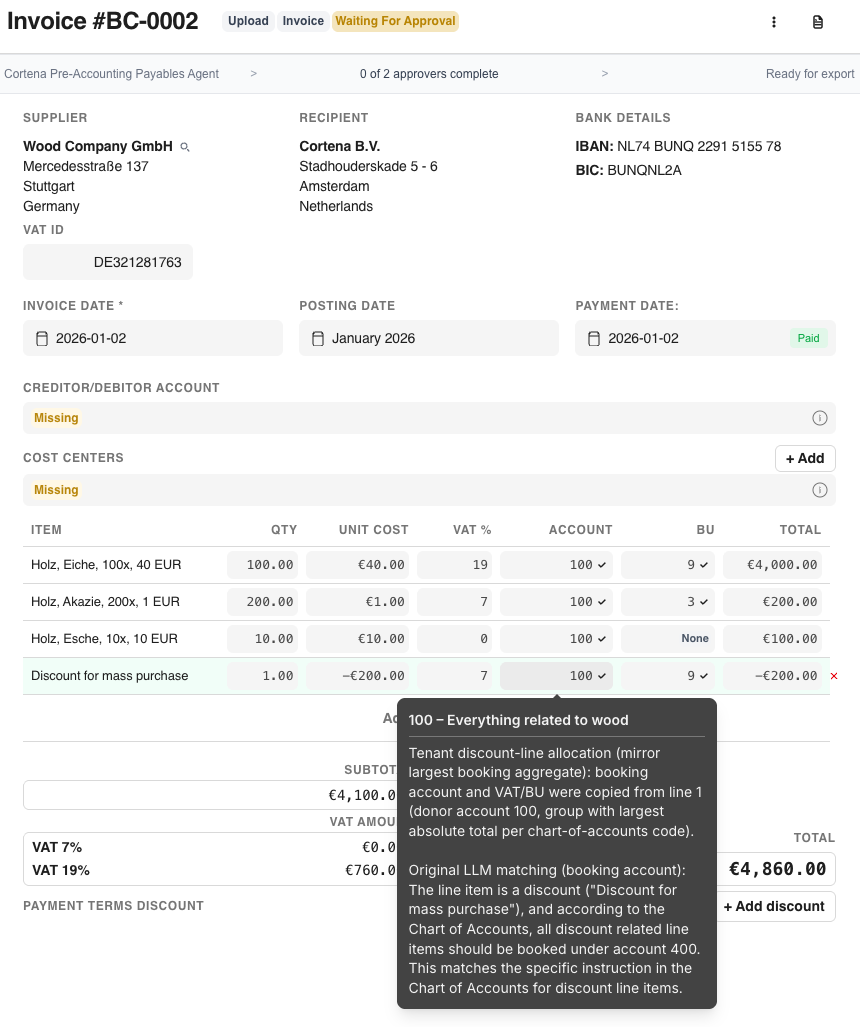Edit VAT % 19 for Holz, Eiche
The width and height of the screenshot is (860, 1027).
click(455, 565)
